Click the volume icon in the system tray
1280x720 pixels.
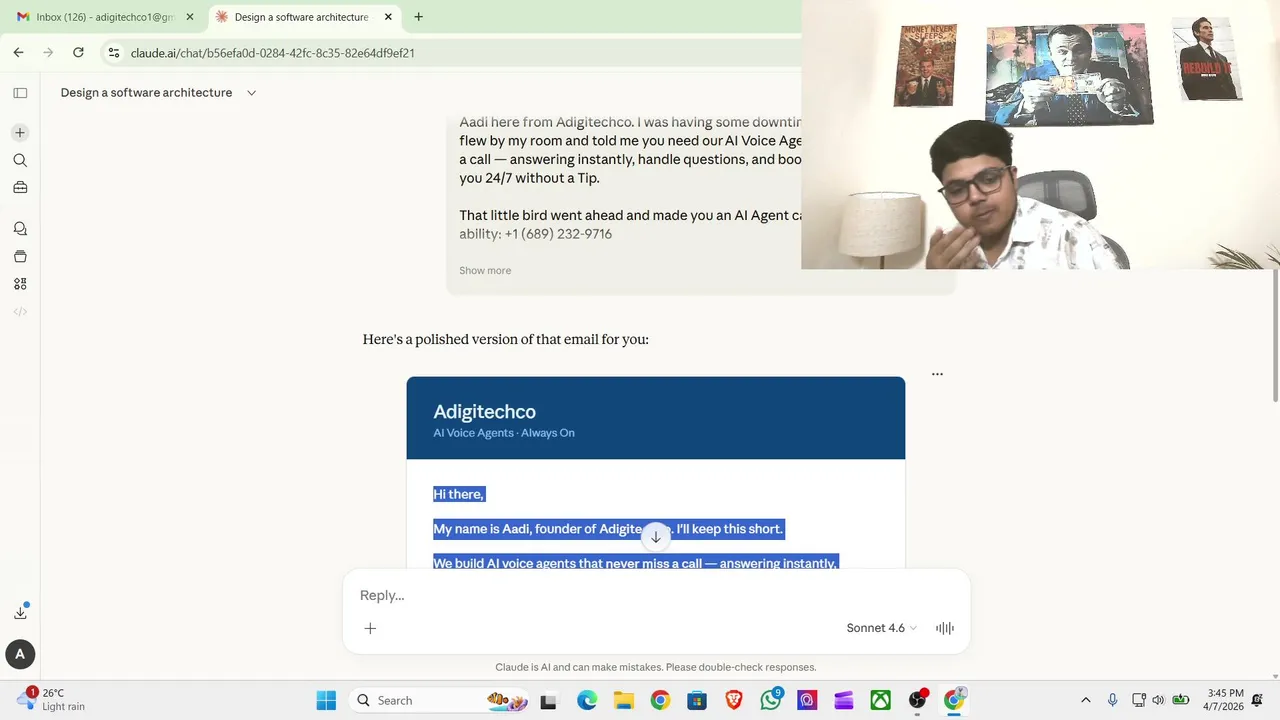(1158, 701)
